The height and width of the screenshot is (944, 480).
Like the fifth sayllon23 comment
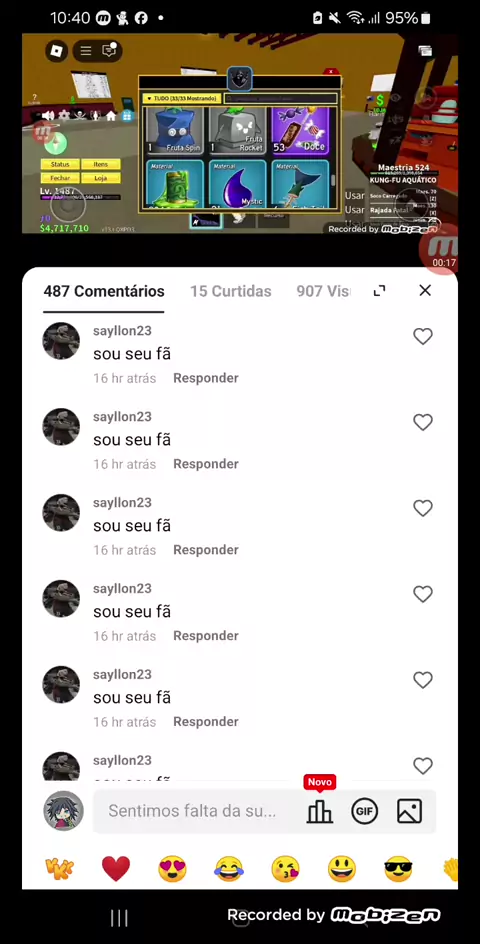pyautogui.click(x=423, y=680)
